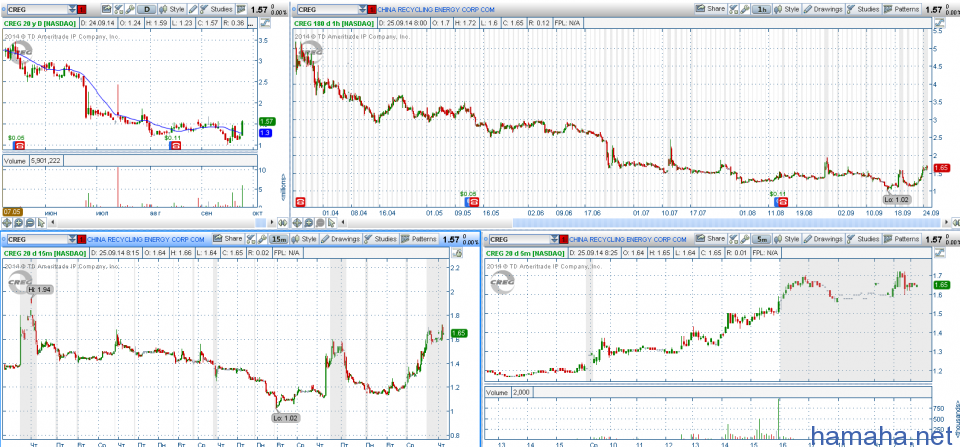The height and width of the screenshot is (447, 960).
Task: Open the CREG symbol dropdown arrow in the 1h chart
Action: point(361,9)
